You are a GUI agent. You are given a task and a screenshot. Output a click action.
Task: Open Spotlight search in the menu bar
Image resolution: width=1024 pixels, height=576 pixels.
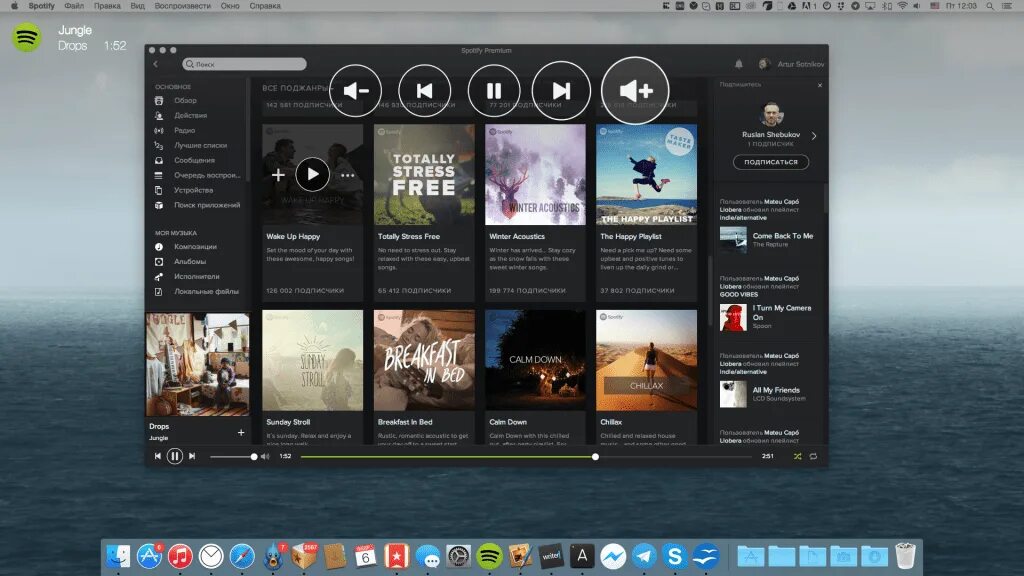click(x=991, y=6)
